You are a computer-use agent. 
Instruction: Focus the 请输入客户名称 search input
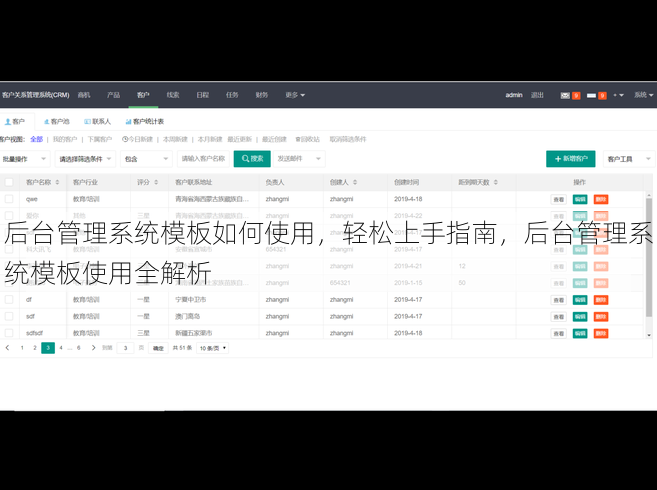click(203, 159)
